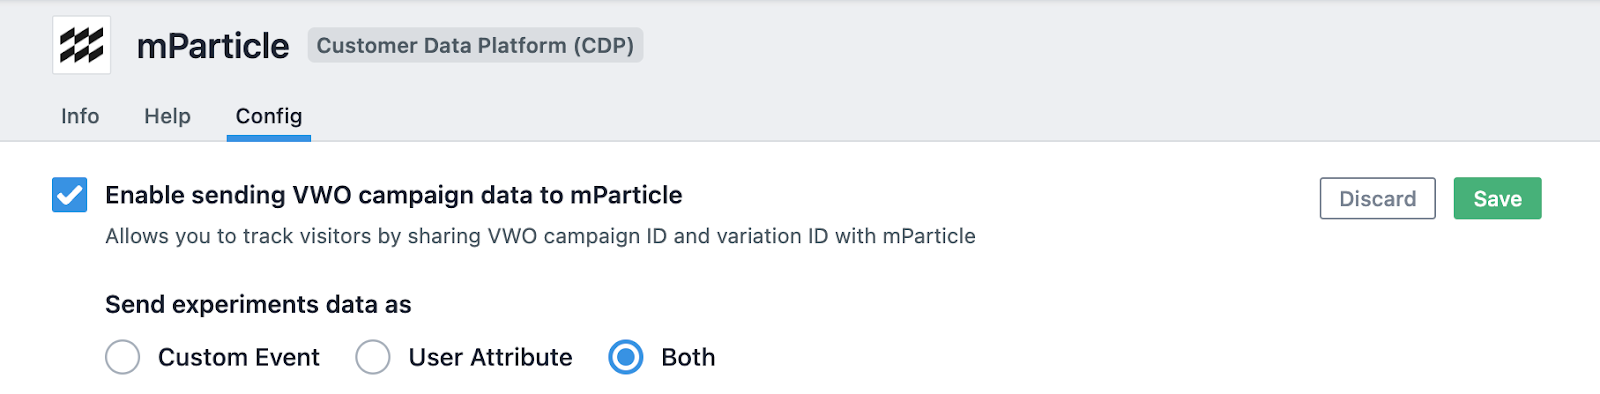Discard the configuration changes
This screenshot has width=1600, height=394.
coord(1377,198)
